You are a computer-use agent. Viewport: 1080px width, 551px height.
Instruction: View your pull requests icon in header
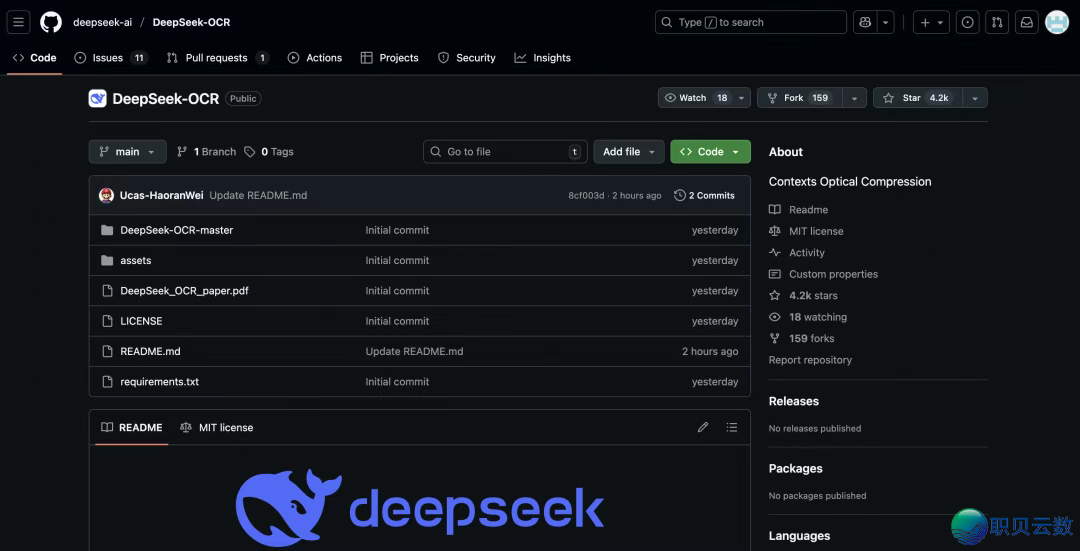[x=997, y=22]
